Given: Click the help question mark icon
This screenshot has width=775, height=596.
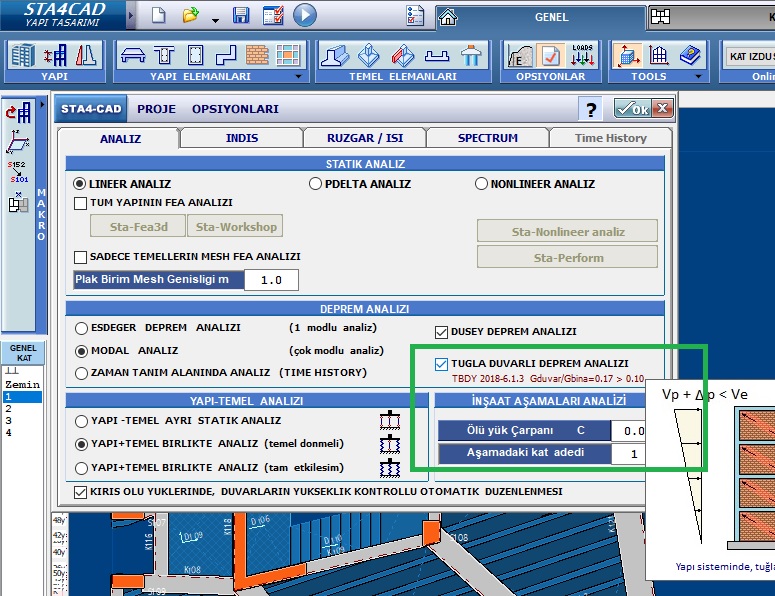Looking at the screenshot, I should click(x=592, y=109).
